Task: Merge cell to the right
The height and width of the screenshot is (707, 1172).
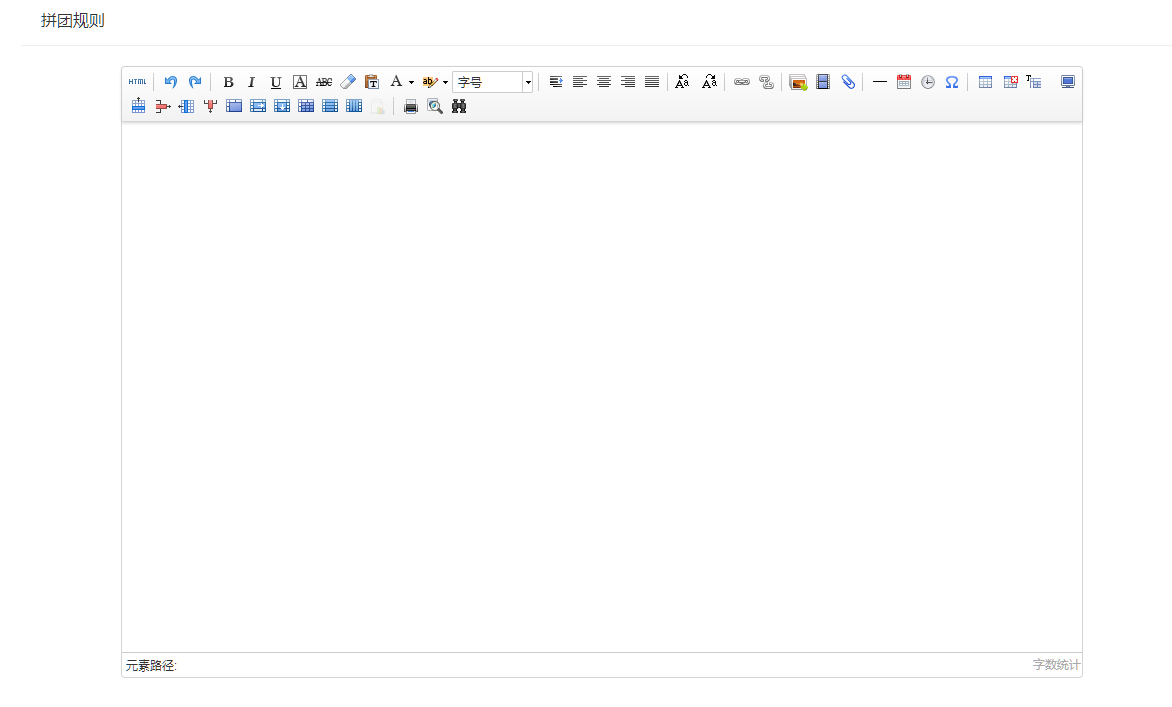Action: point(258,106)
